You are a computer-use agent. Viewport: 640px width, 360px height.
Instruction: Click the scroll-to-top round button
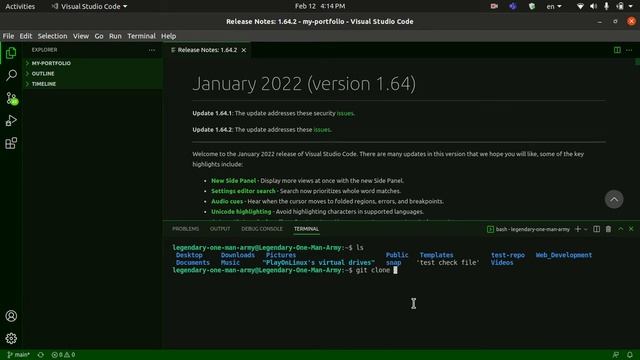click(x=614, y=199)
